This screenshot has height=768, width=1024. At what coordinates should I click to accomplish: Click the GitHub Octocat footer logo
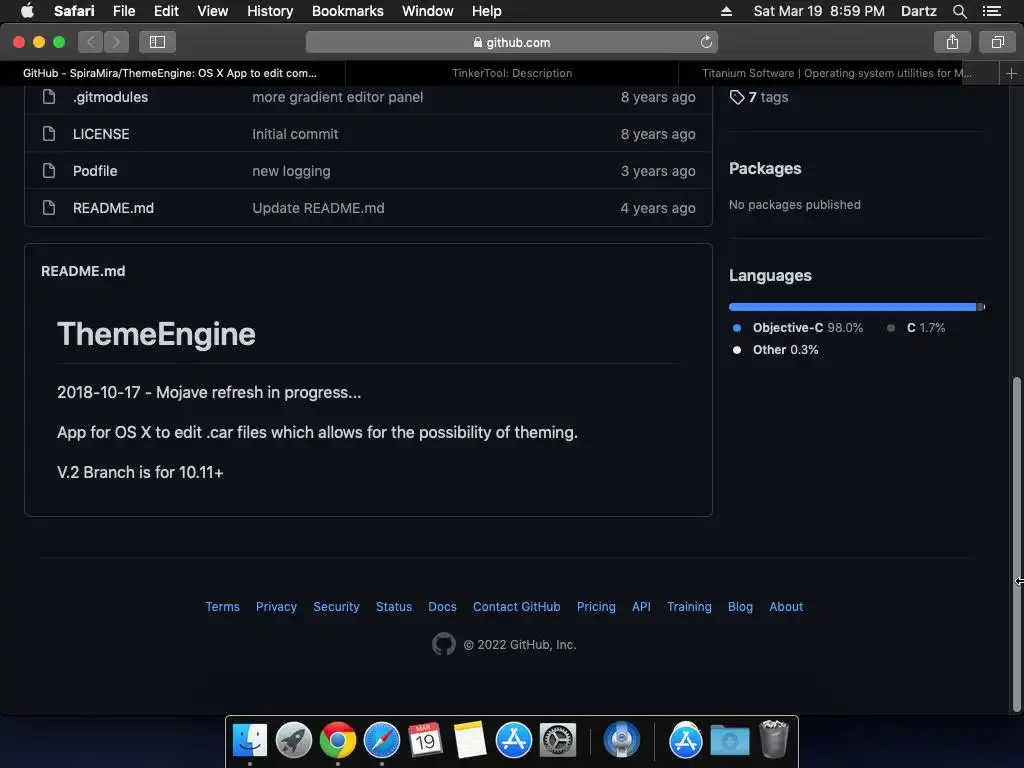point(444,644)
